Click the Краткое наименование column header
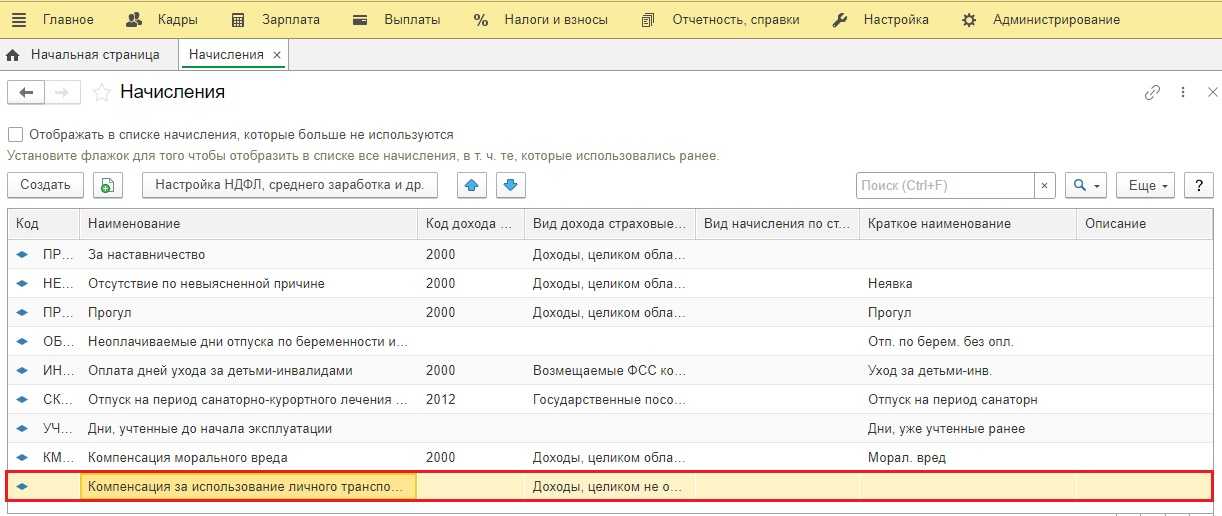1222x516 pixels. pyautogui.click(x=967, y=224)
